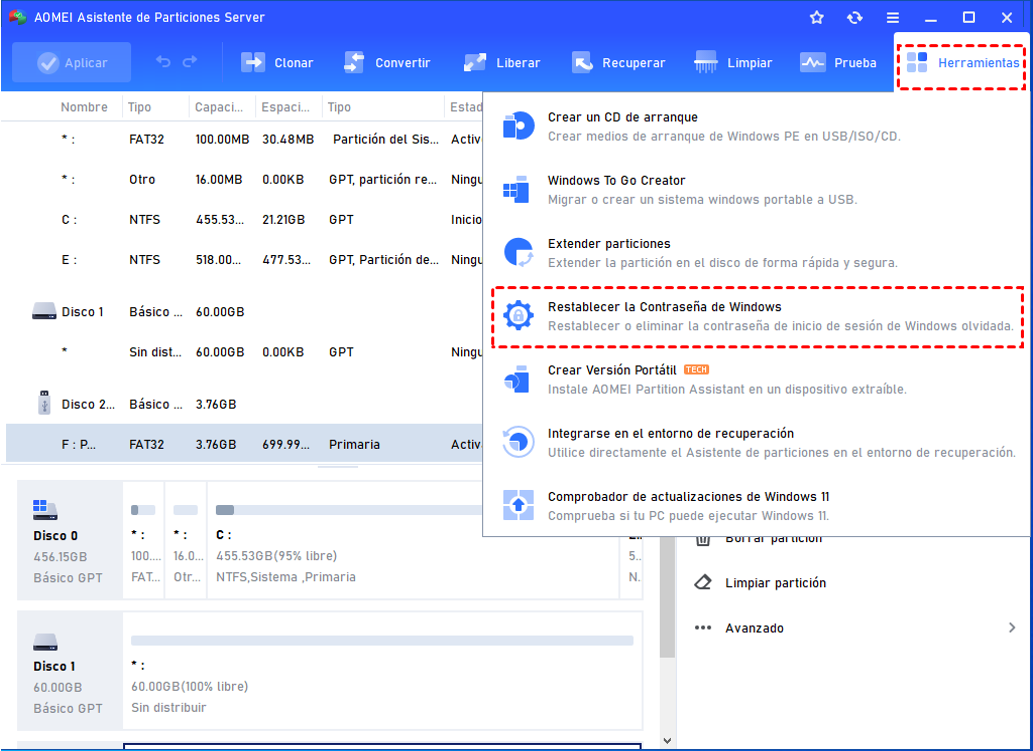
Task: Click the gear-lock password reset icon
Action: pyautogui.click(x=518, y=316)
